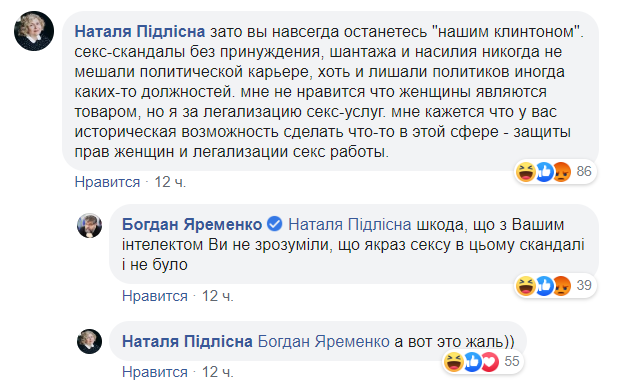Image resolution: width=639 pixels, height=389 pixels.
Task: Open the reaction count 39 list
Action: coord(584,285)
